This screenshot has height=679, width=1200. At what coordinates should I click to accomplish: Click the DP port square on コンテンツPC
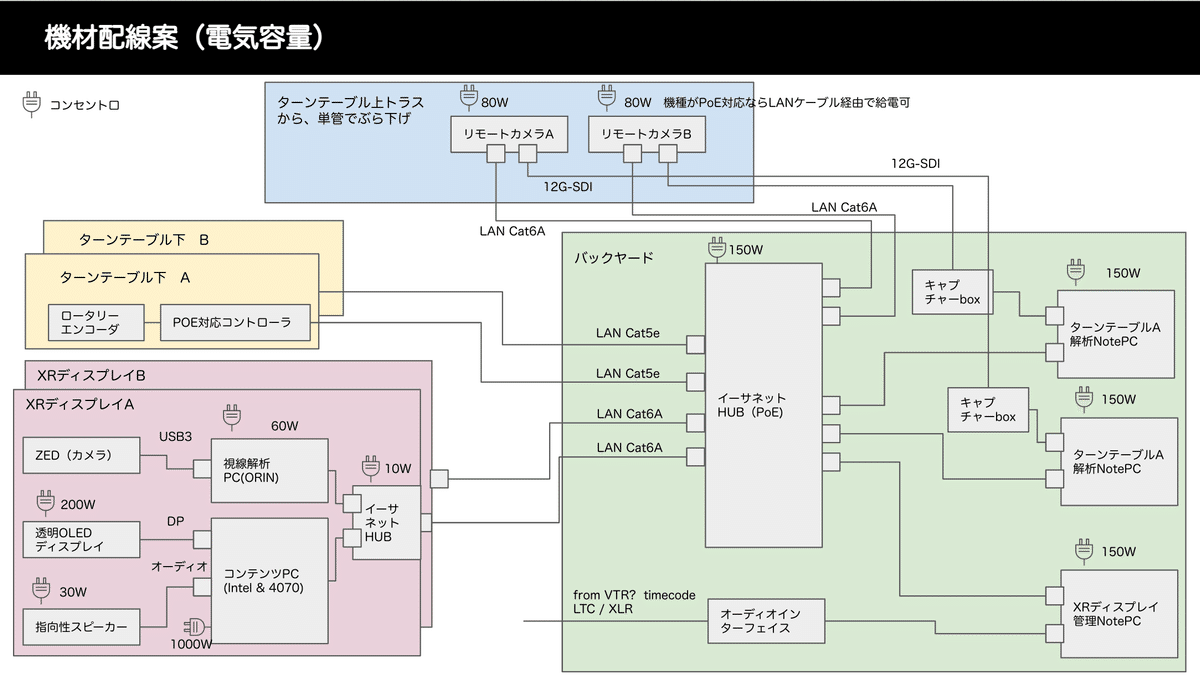(202, 539)
